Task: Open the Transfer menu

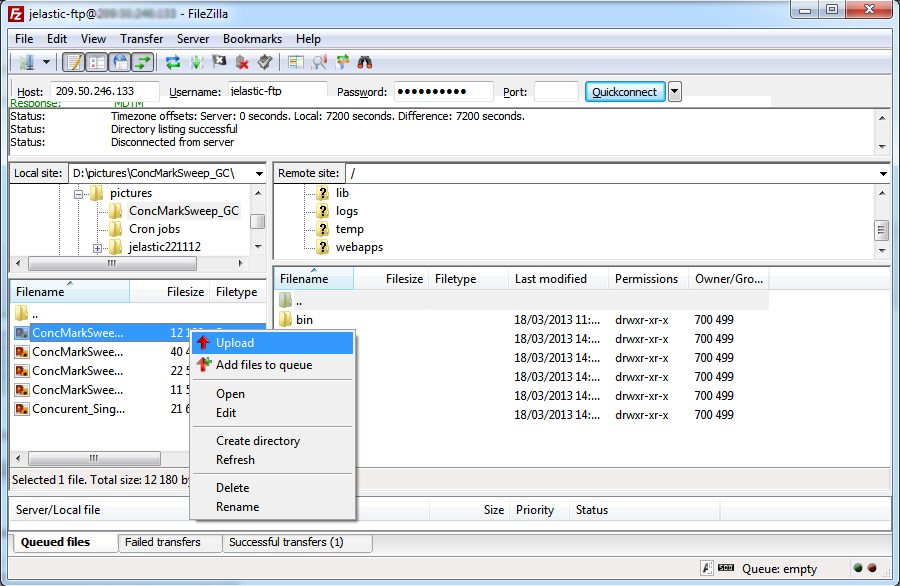Action: click(x=141, y=39)
